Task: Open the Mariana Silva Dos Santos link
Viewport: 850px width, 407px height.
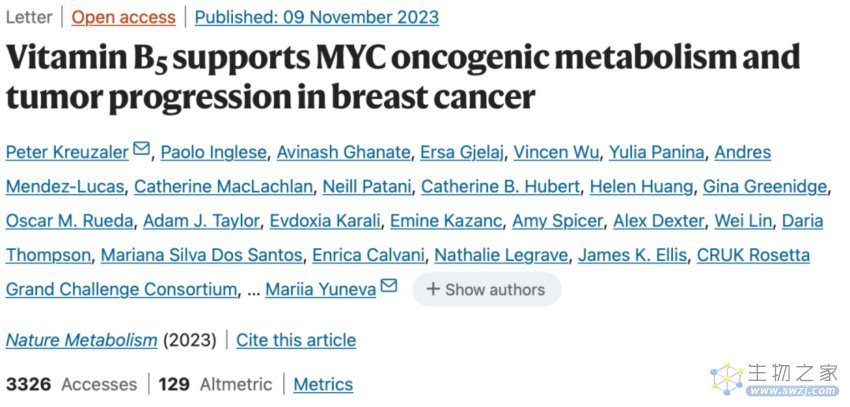Action: pos(202,255)
